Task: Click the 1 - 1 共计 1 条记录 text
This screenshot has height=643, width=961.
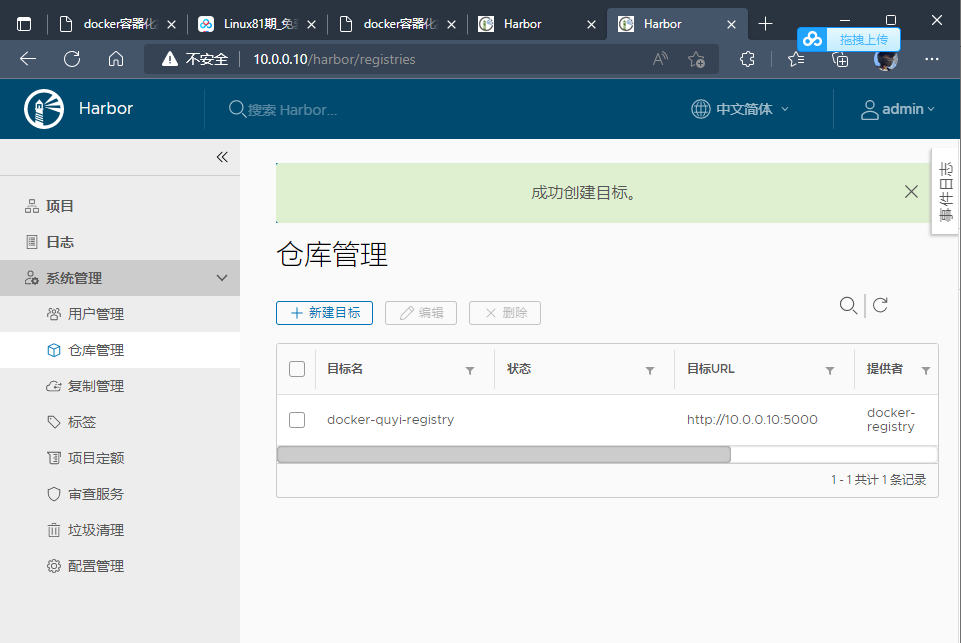Action: 878,480
